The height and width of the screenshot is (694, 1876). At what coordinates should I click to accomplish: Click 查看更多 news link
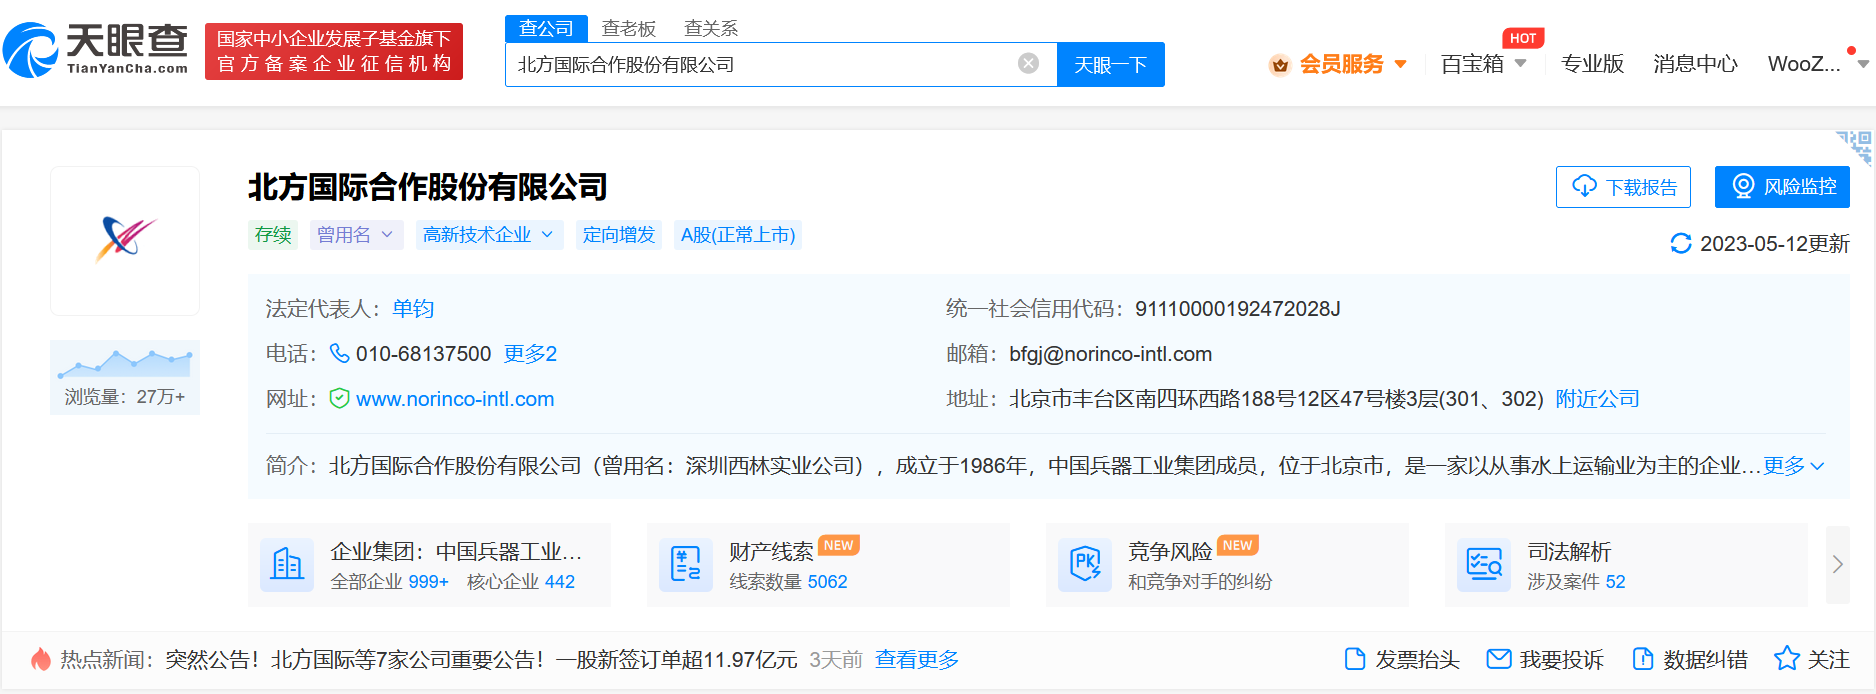[917, 660]
